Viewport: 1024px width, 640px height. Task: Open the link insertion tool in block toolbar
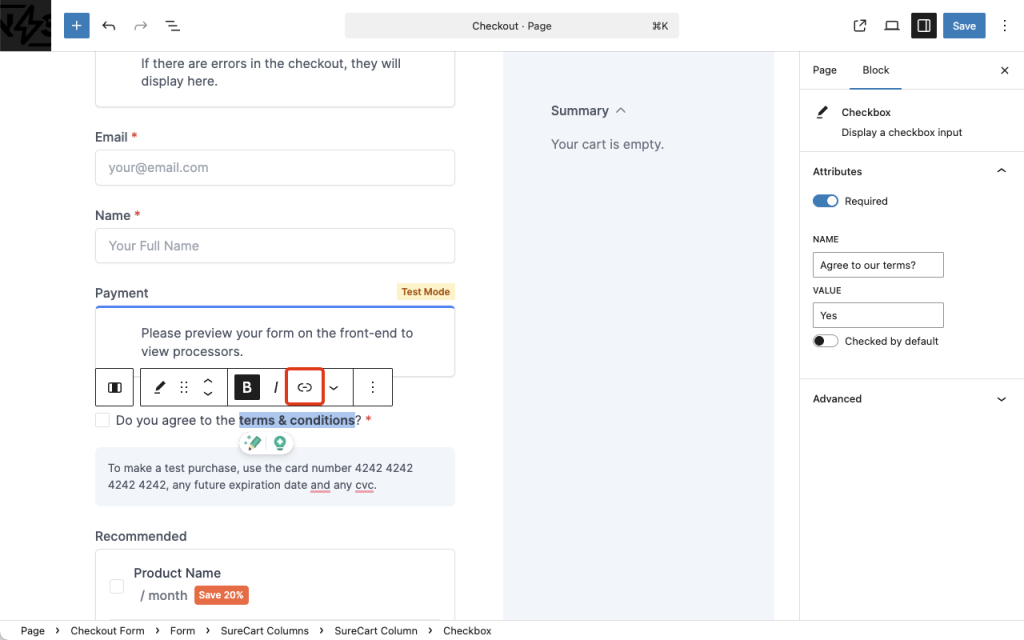[304, 387]
